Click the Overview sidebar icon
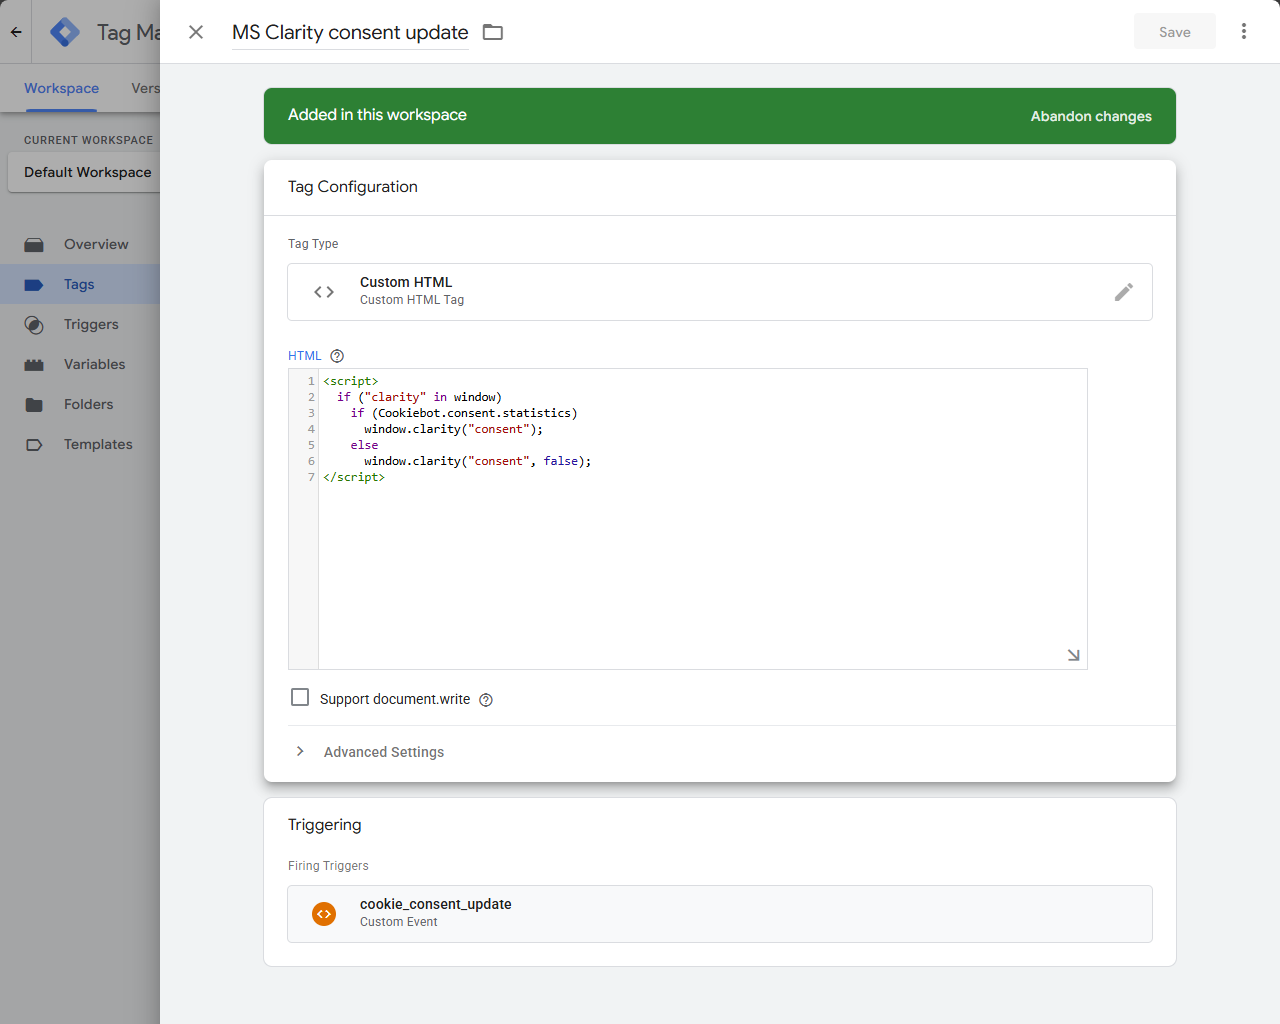This screenshot has width=1280, height=1024. [34, 244]
